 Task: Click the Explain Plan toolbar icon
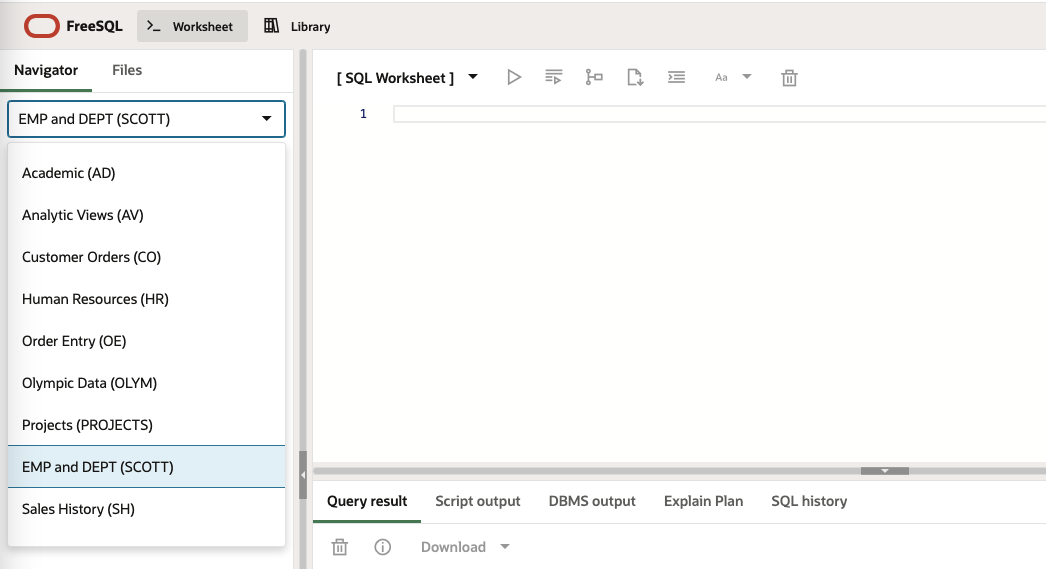(x=594, y=77)
